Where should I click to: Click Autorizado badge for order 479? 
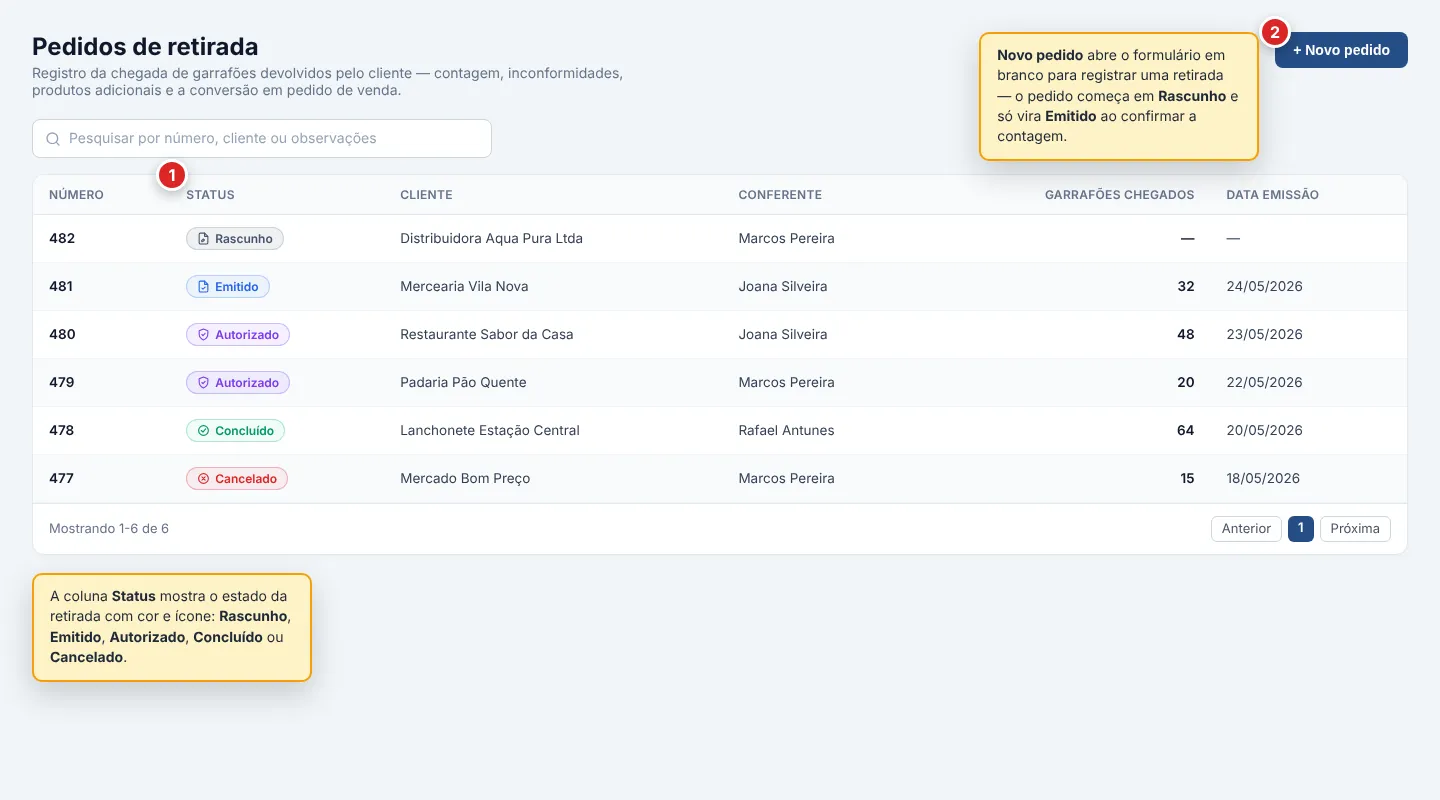tap(238, 383)
